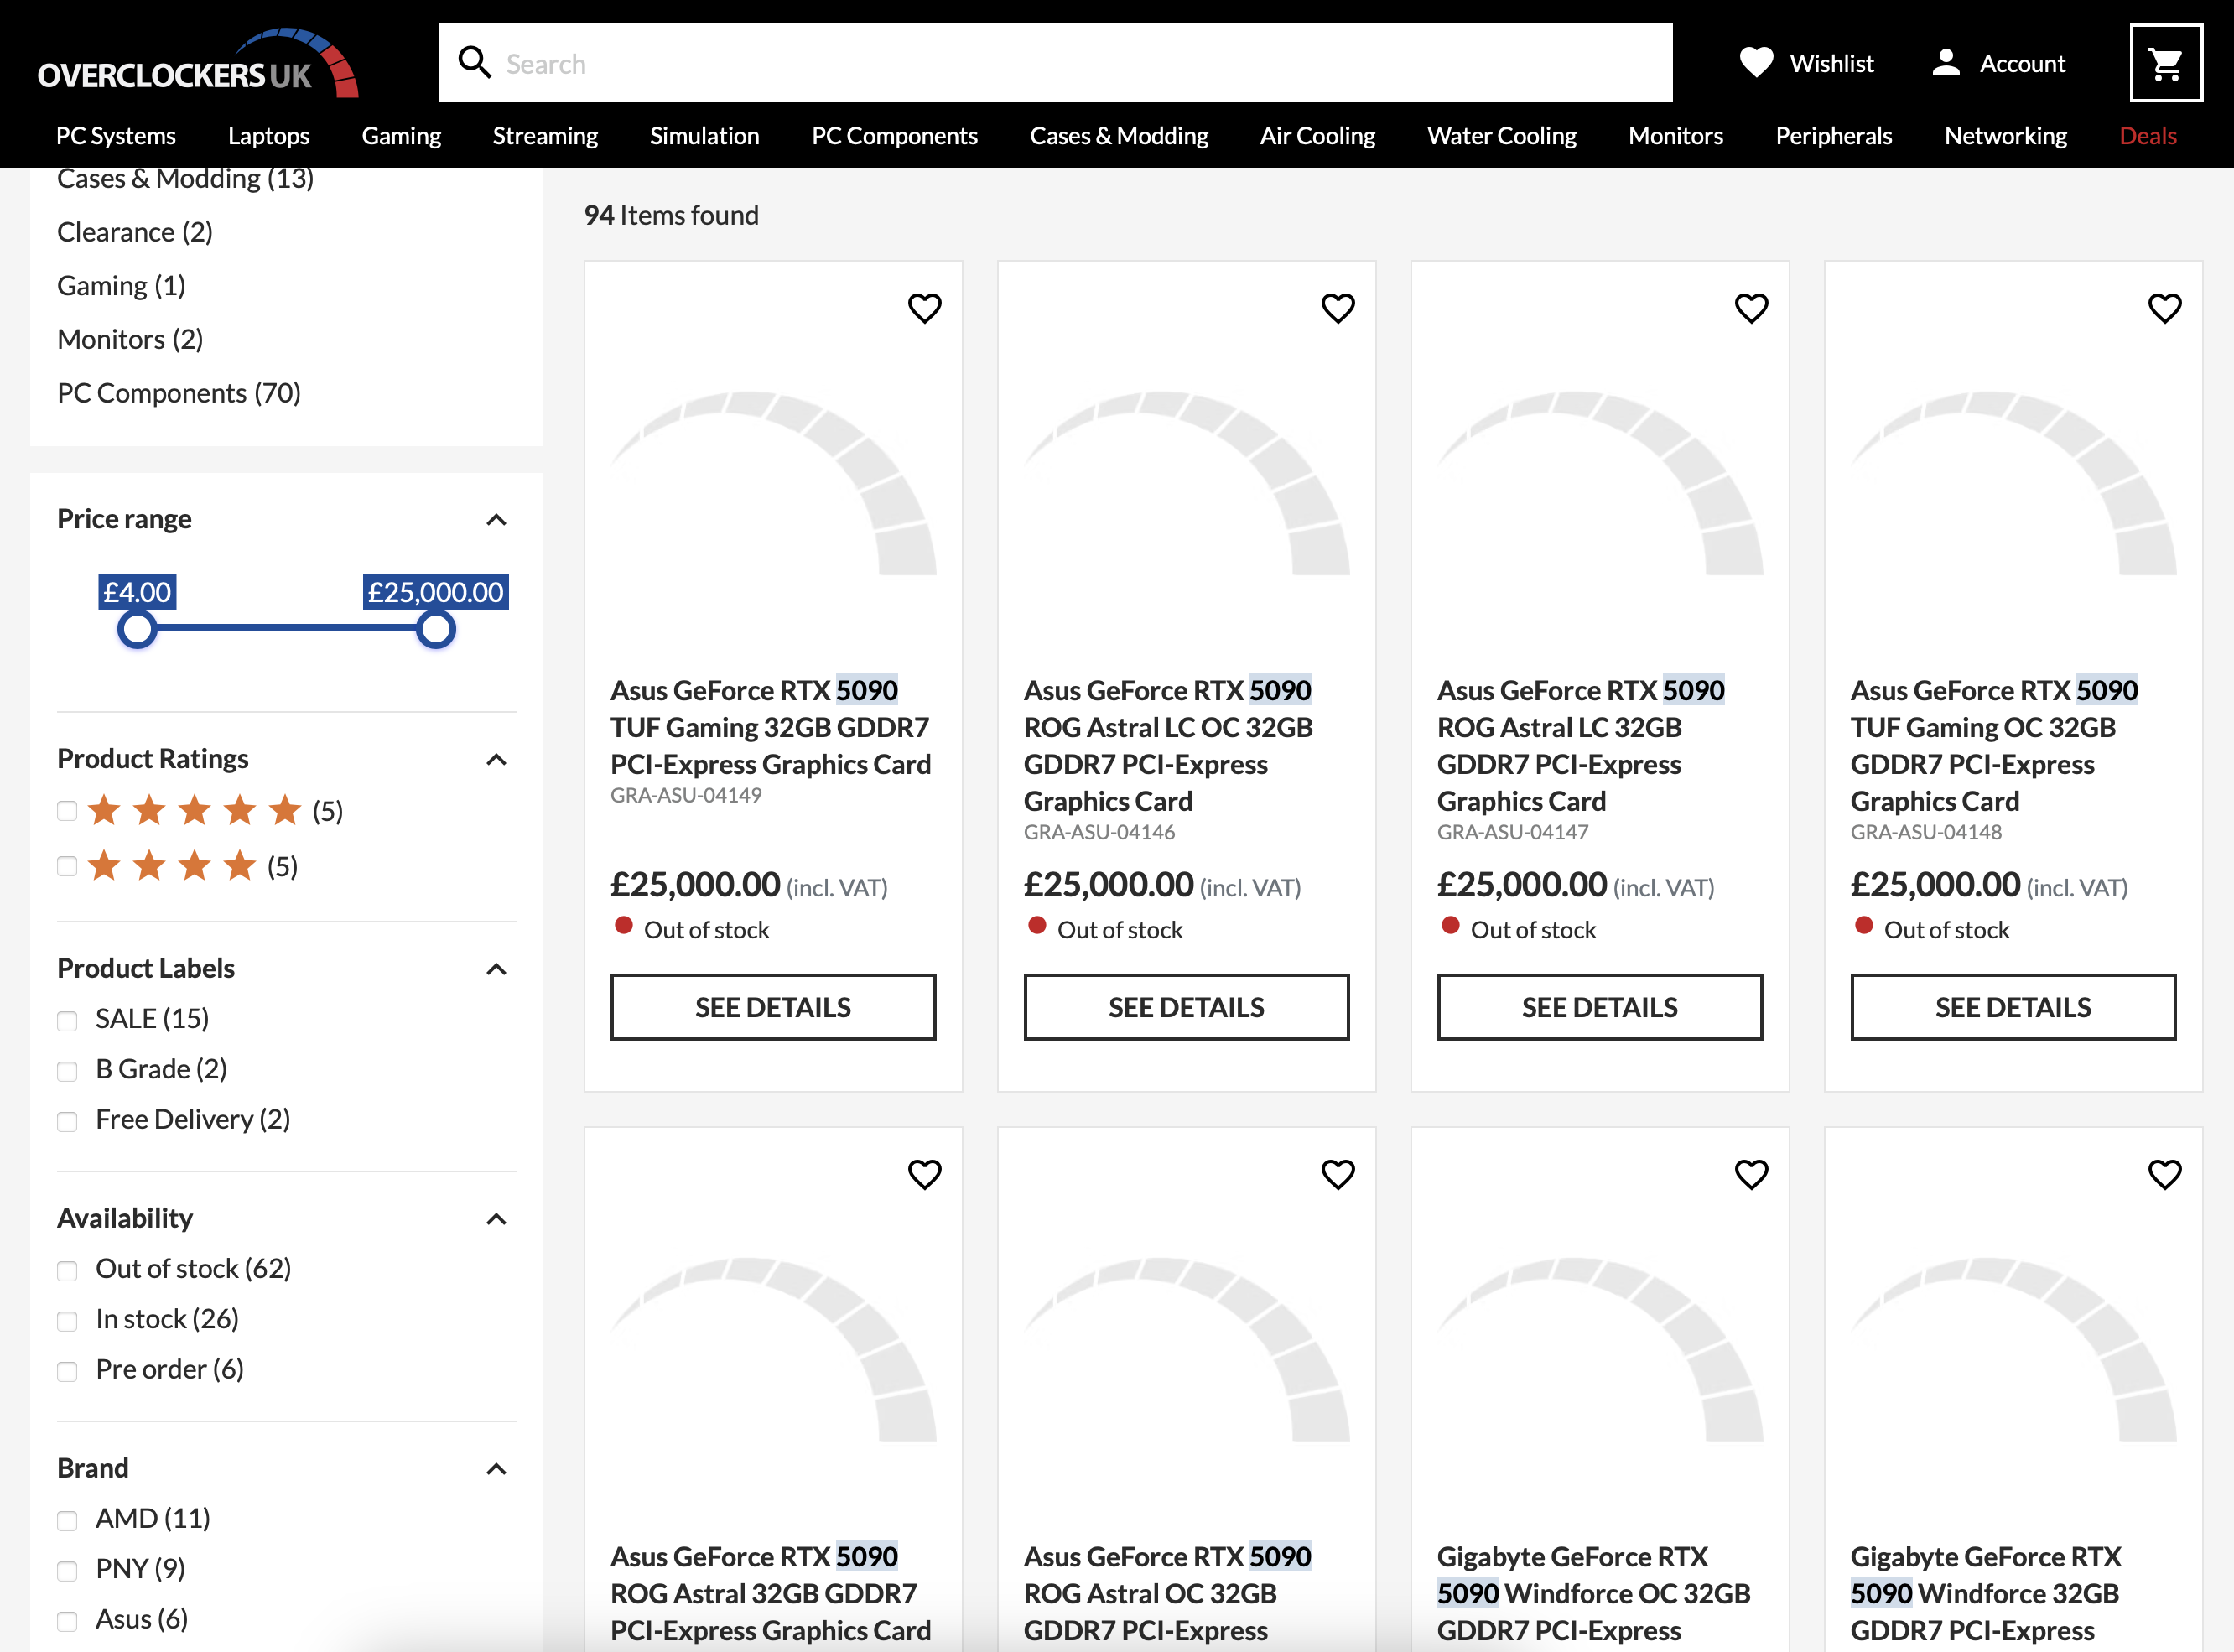Click inside the search input field
This screenshot has width=2234, height=1652.
pos(1000,62)
